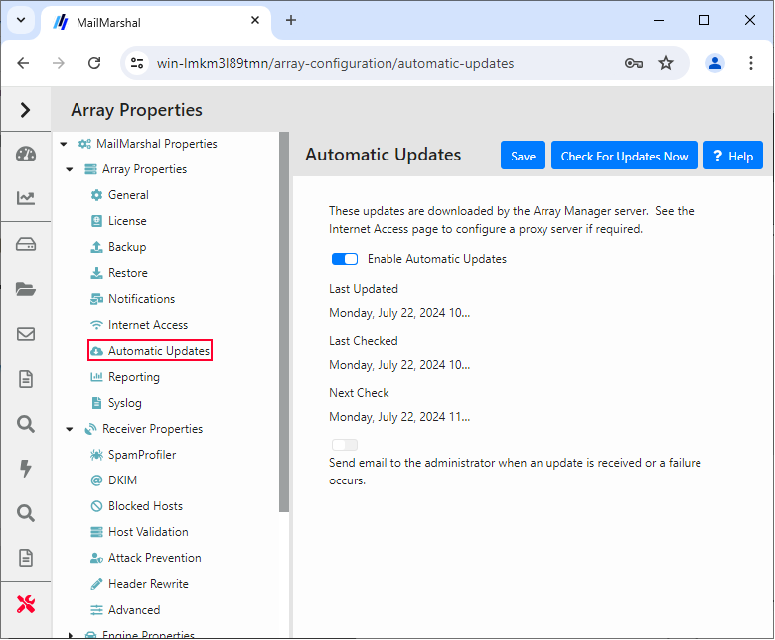Click the tree panel vertical scrollbar
This screenshot has width=775, height=640.
tap(284, 322)
